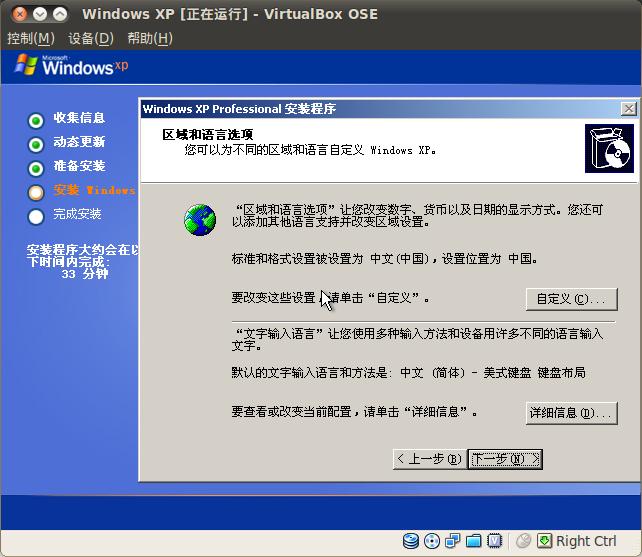Viewport: 642px width, 557px height.
Task: Select the 收集信息 step indicator
Action: [x=36, y=120]
